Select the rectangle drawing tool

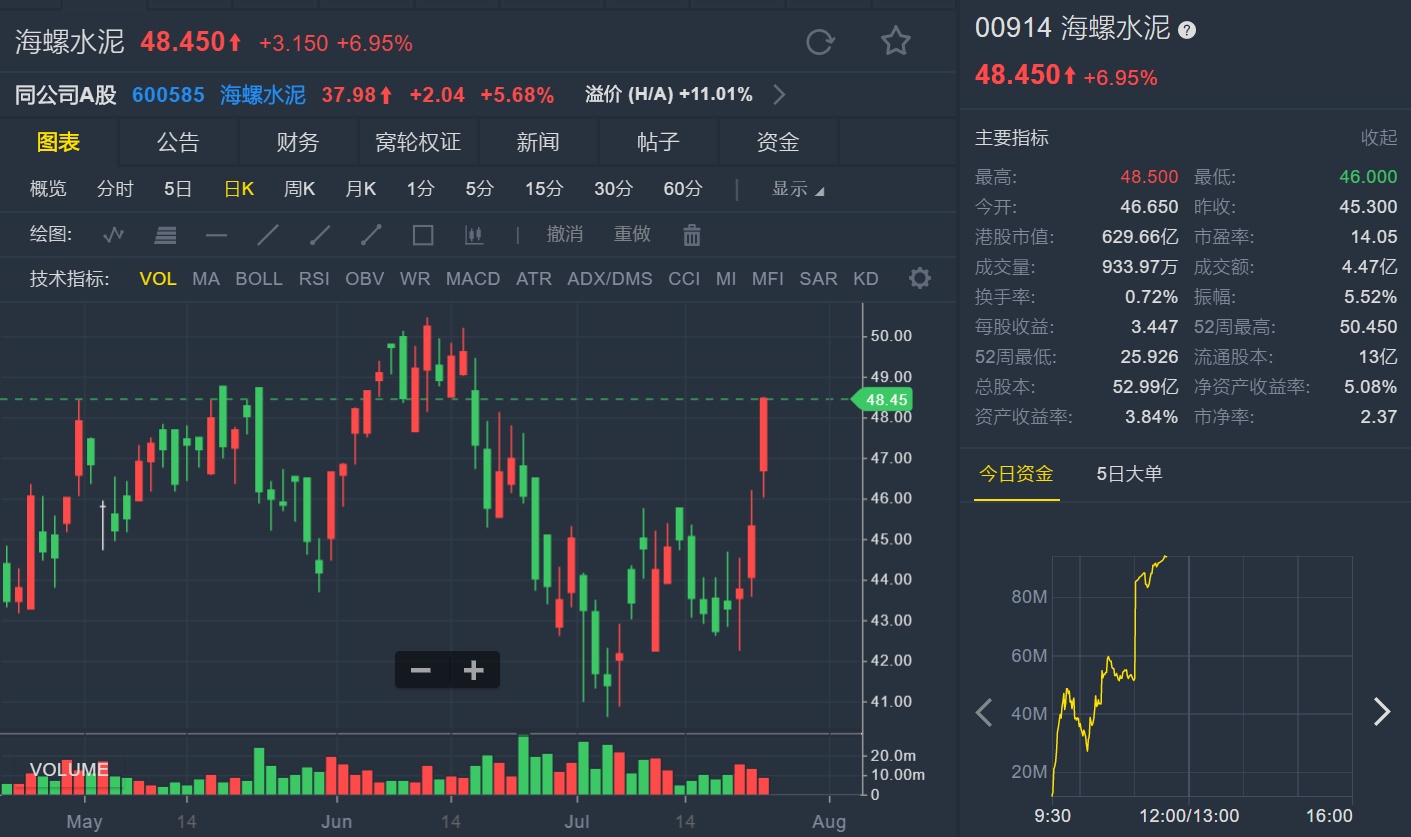tap(423, 235)
